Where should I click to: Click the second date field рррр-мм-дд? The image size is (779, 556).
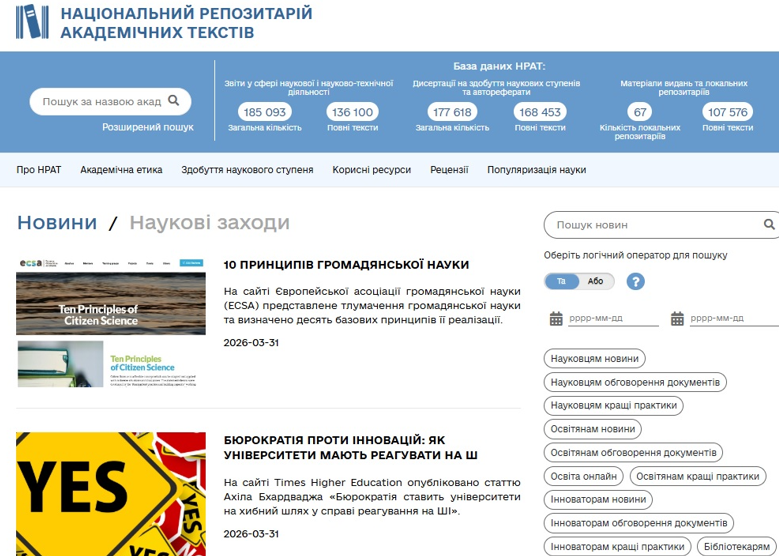tap(734, 318)
